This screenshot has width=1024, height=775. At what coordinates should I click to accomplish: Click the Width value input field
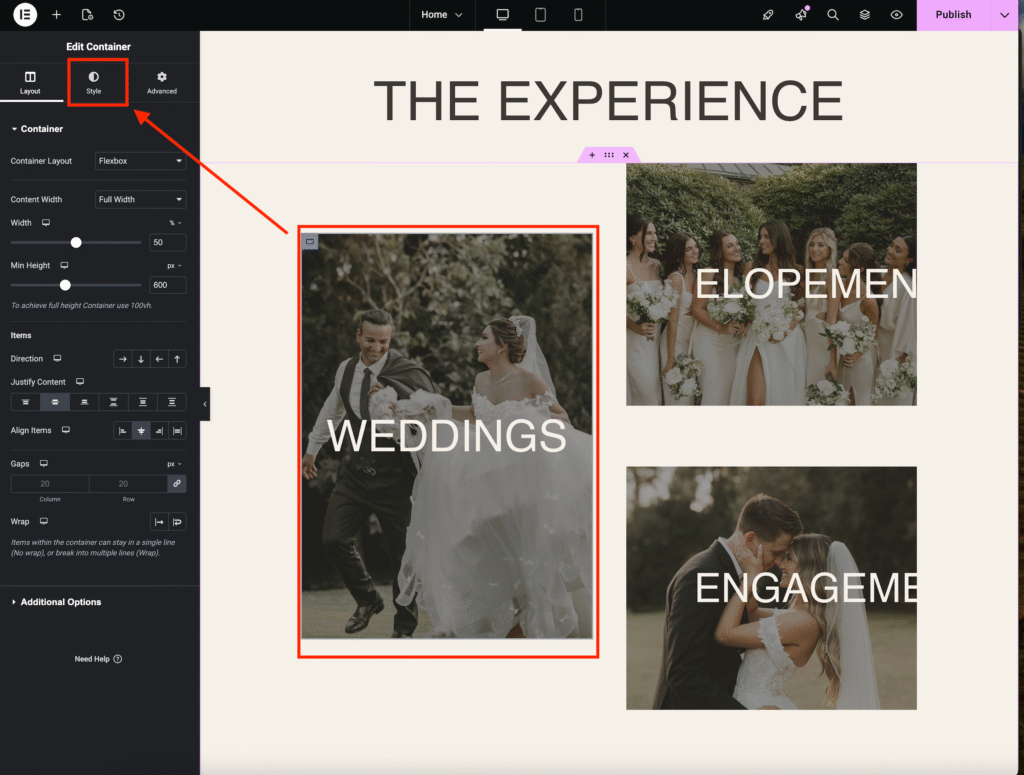tap(167, 243)
